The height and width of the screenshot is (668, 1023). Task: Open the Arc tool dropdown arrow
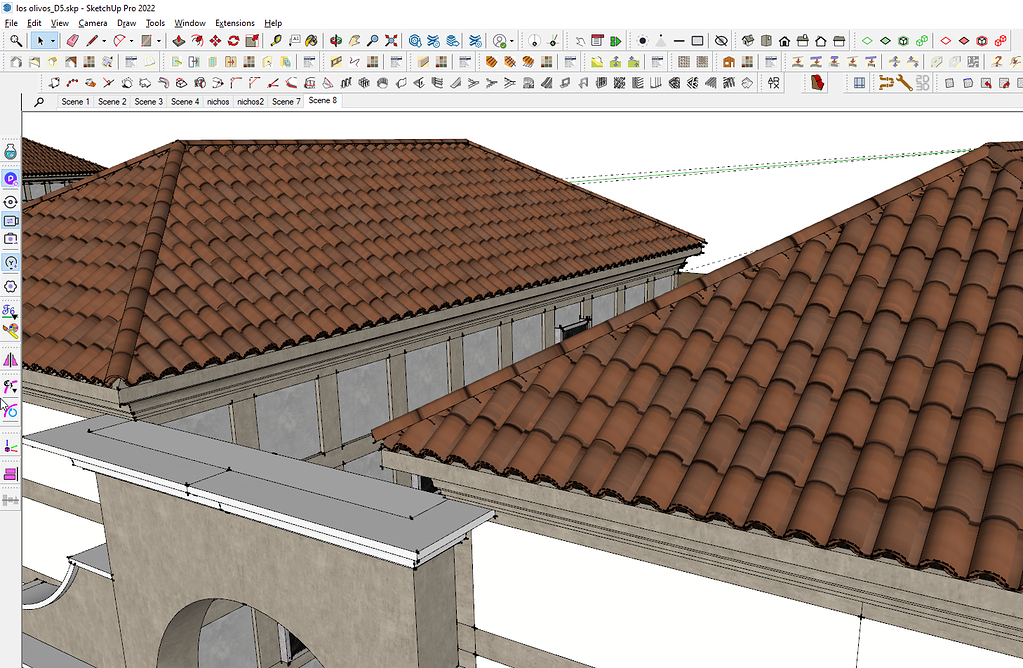pos(131,41)
